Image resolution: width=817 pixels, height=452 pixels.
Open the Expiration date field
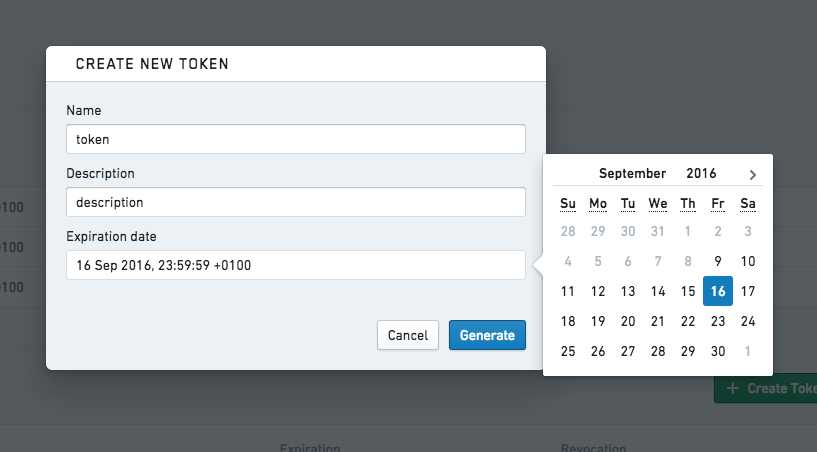[x=296, y=265]
